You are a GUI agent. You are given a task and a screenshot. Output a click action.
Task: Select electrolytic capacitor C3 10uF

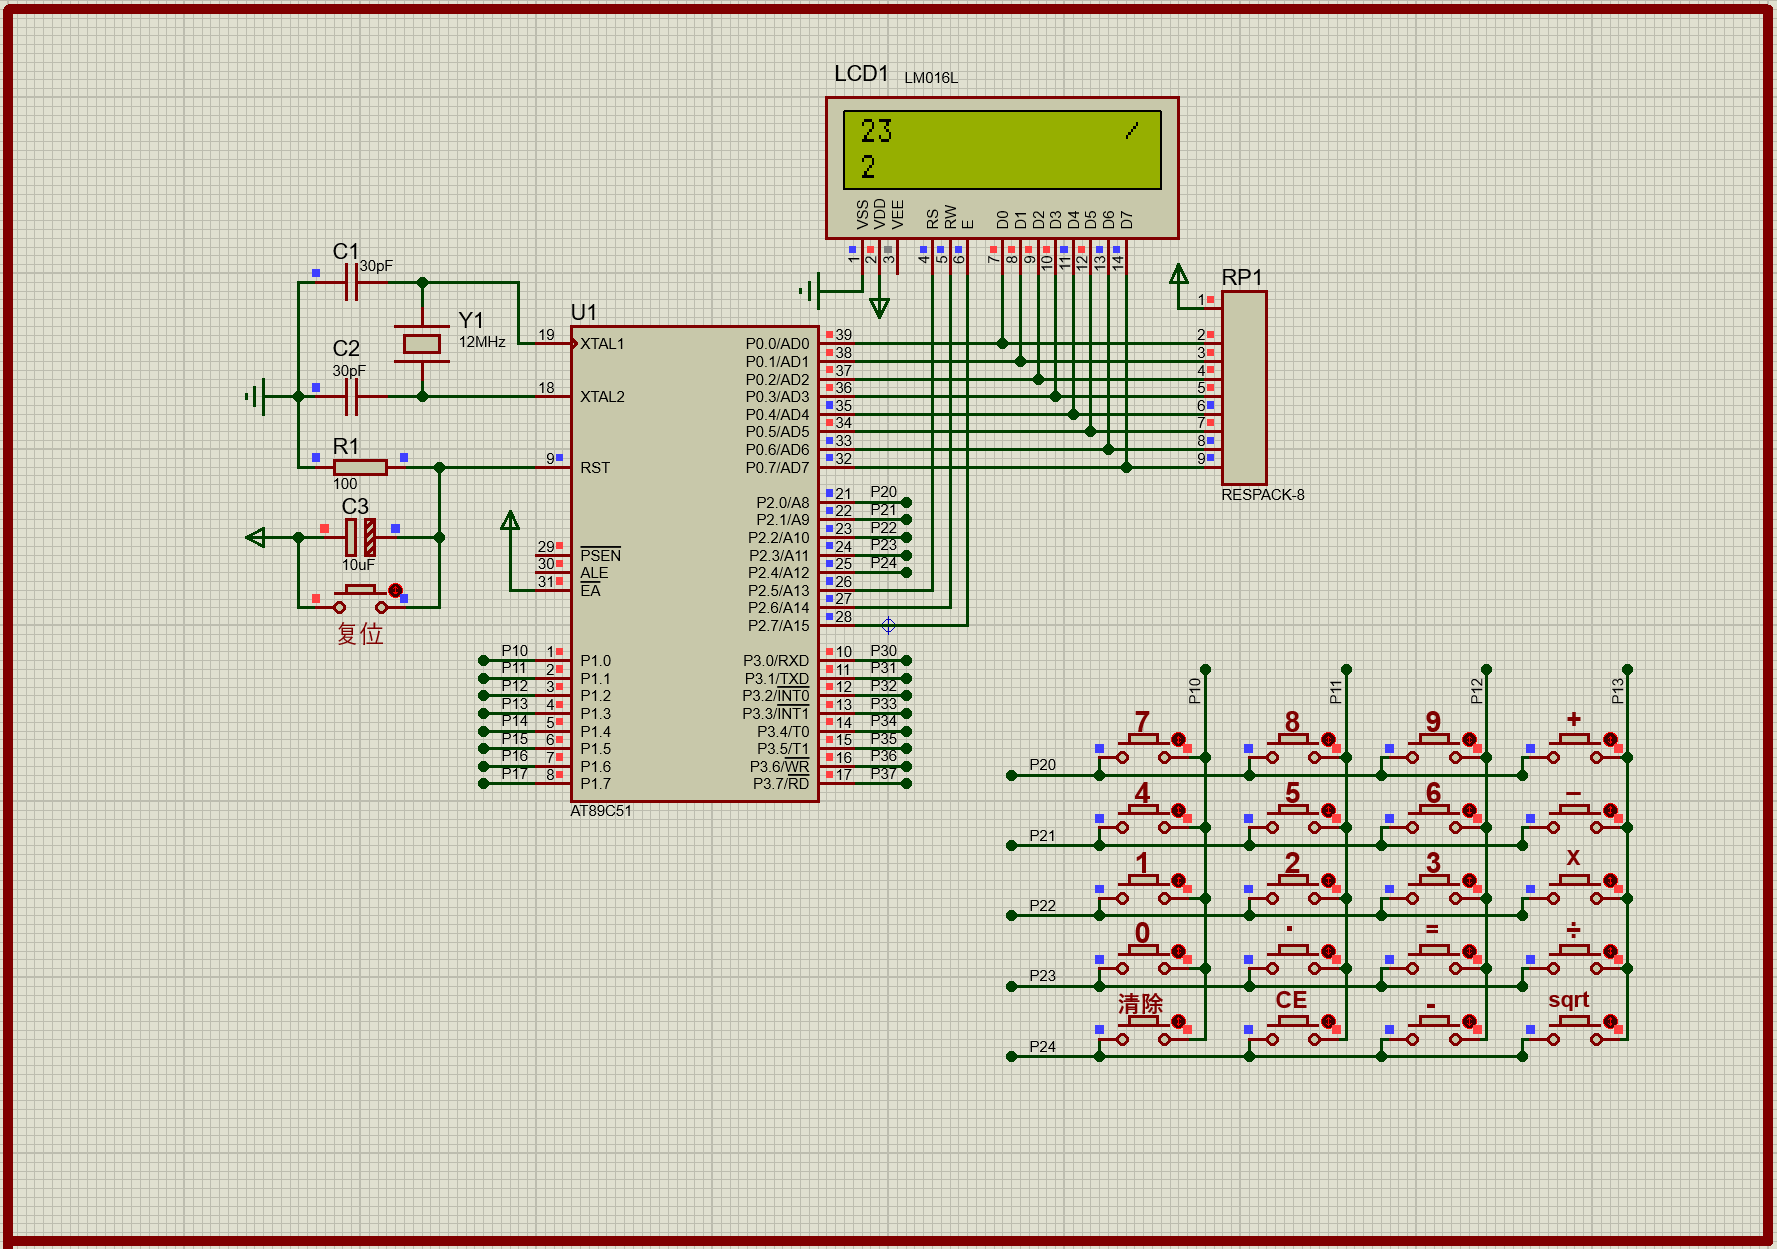[x=360, y=537]
